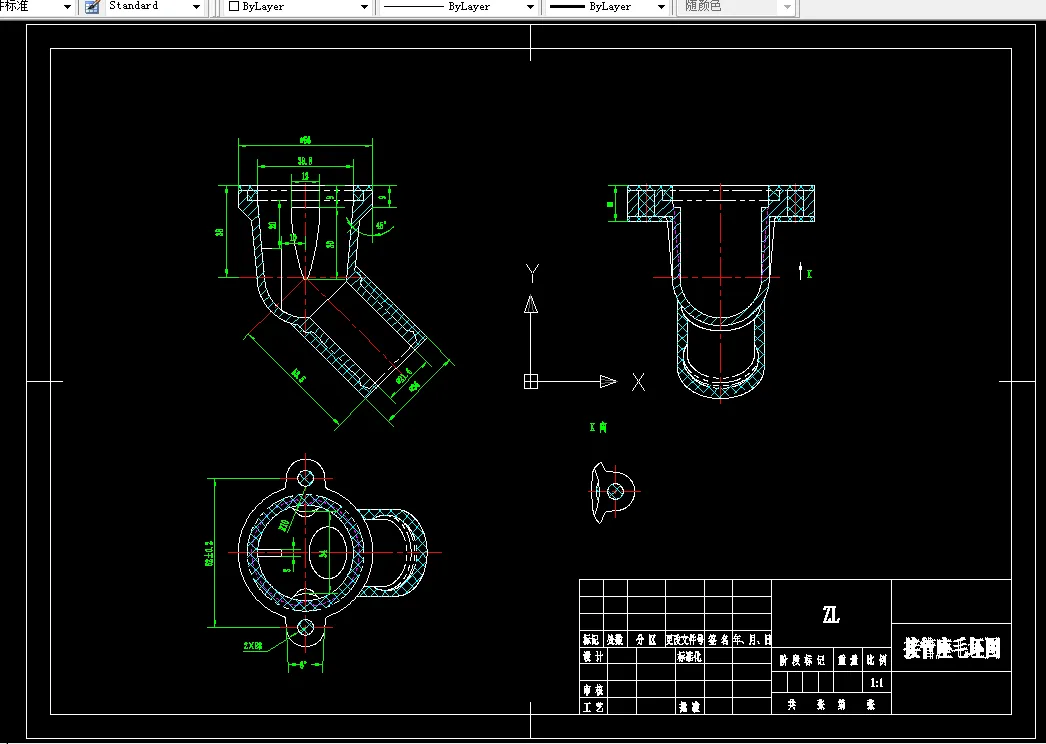
Task: Select the 45° angle dimension
Action: (380, 226)
